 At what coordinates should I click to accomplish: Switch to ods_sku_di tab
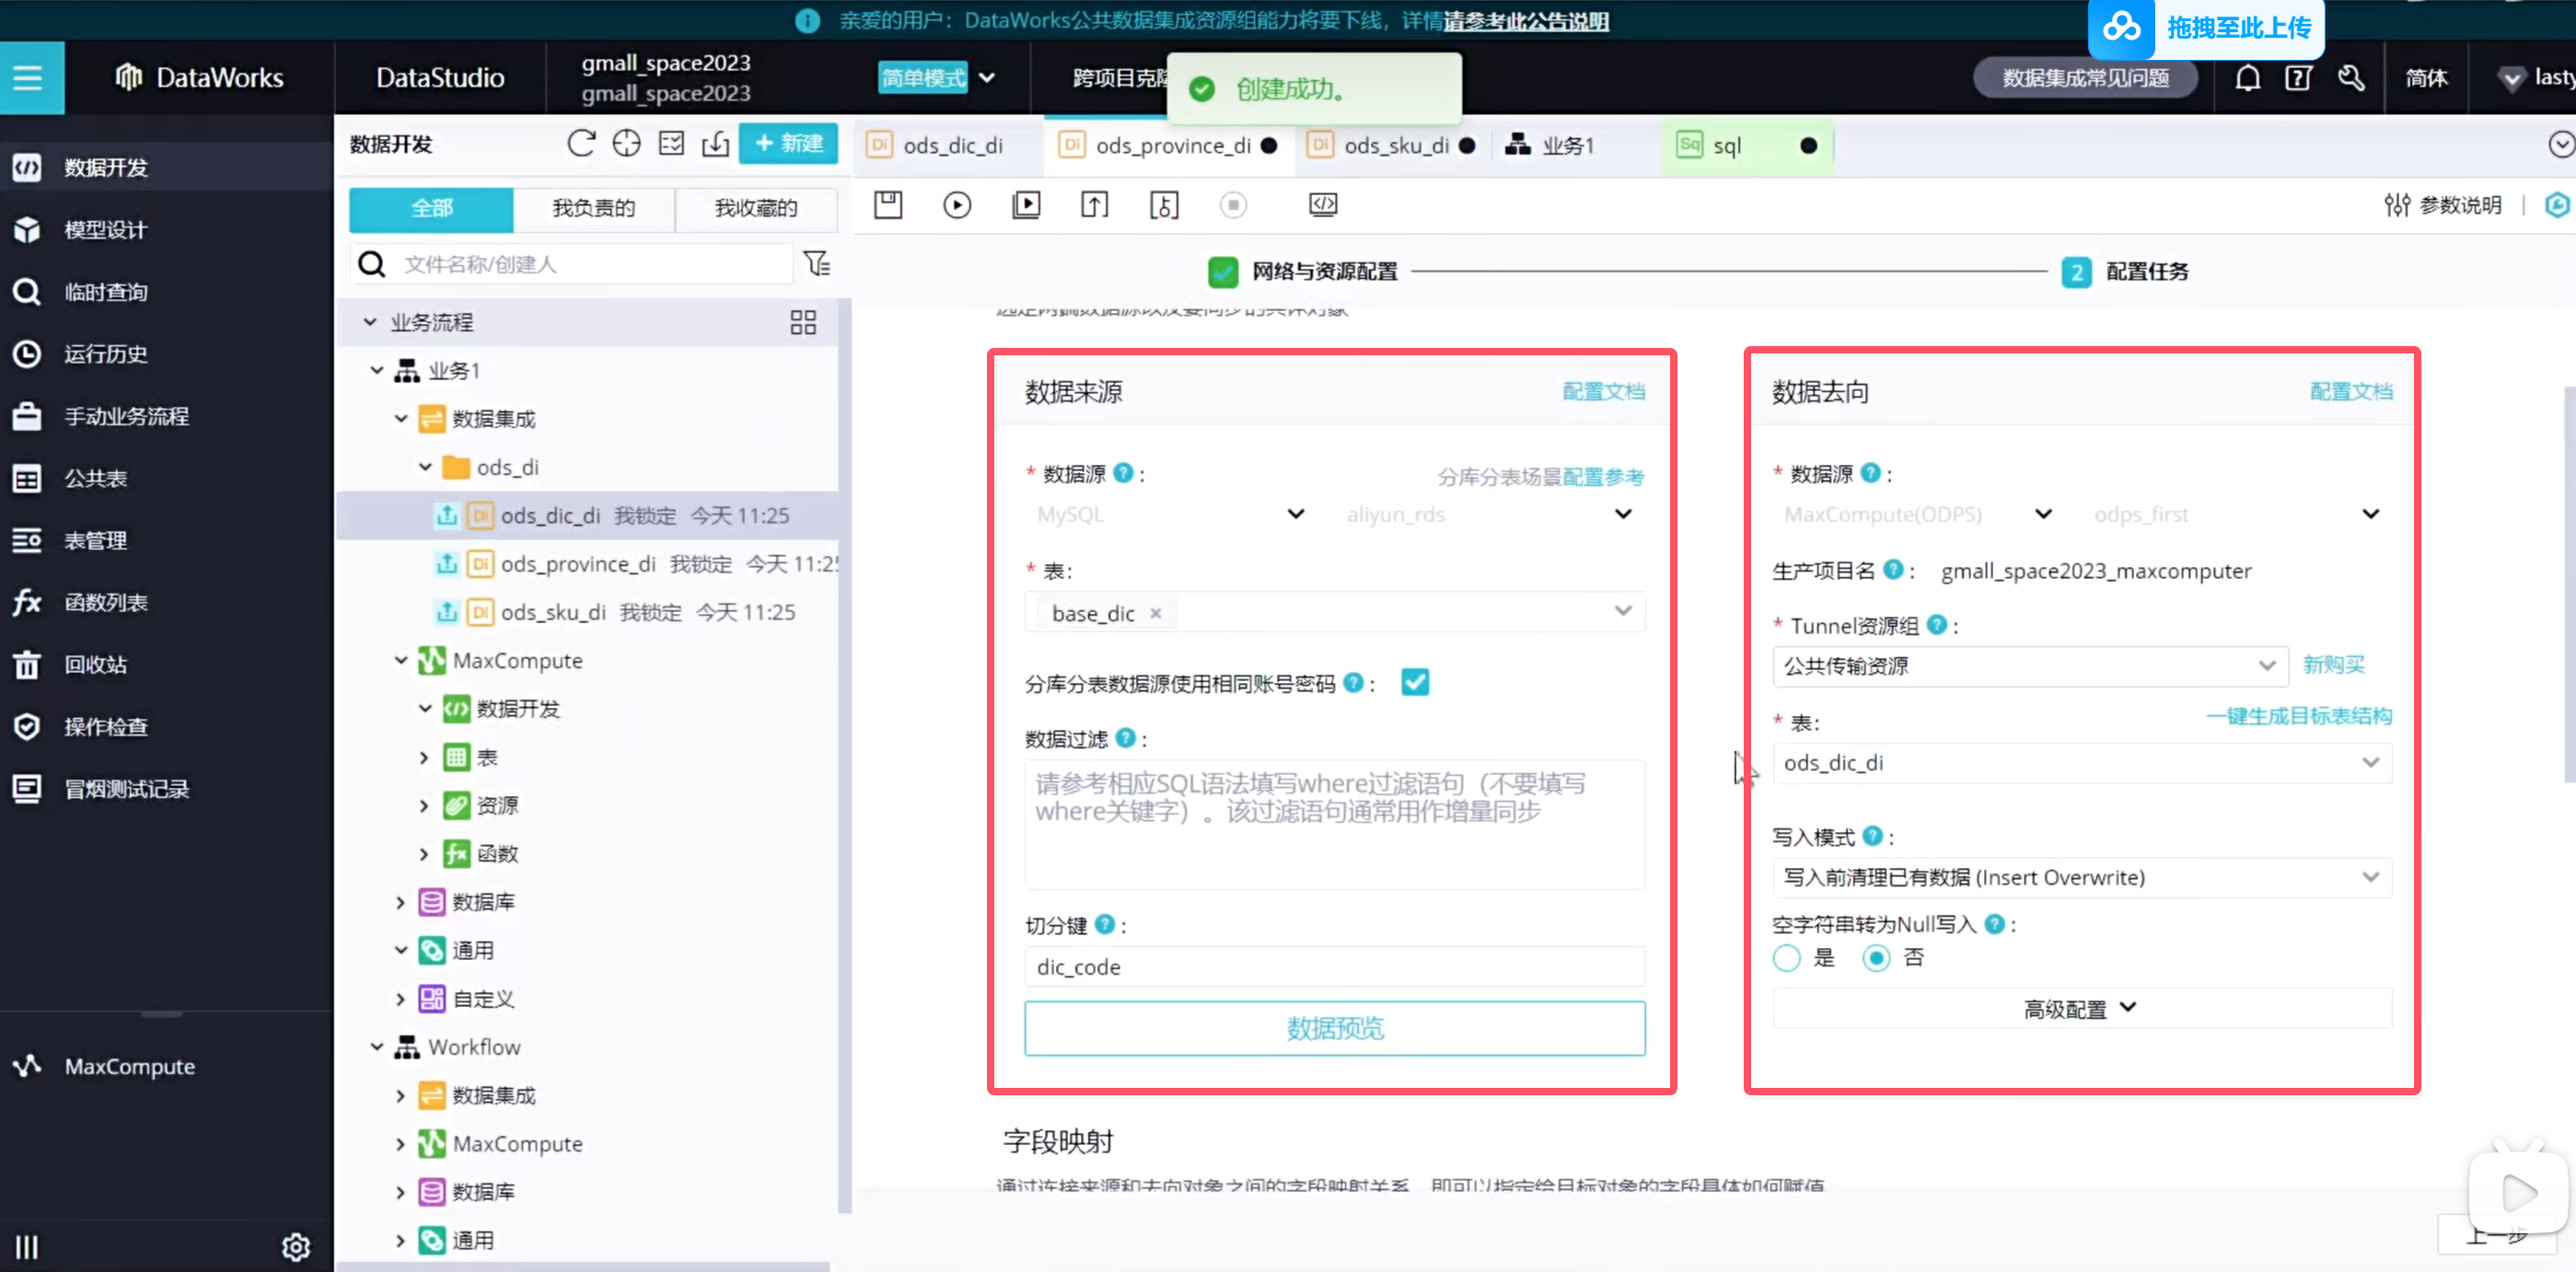click(x=1395, y=146)
